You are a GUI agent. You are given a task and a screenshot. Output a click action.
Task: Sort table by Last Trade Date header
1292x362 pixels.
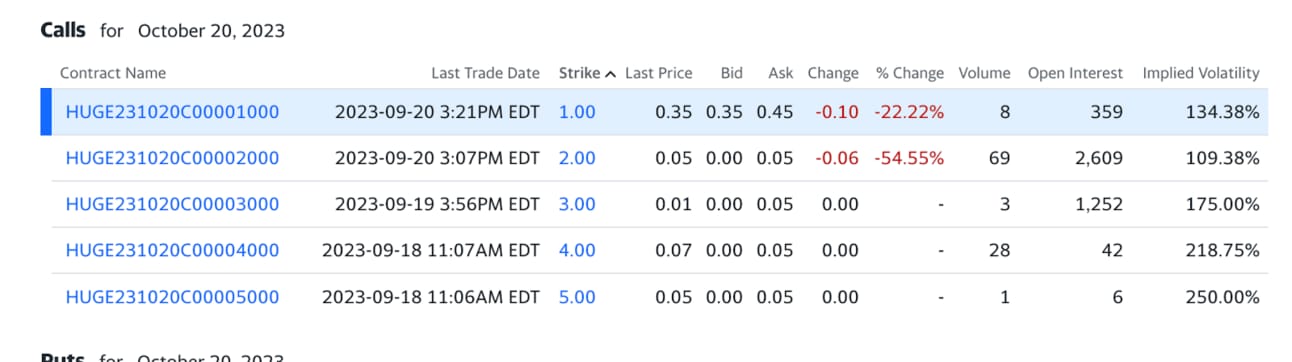tap(485, 73)
